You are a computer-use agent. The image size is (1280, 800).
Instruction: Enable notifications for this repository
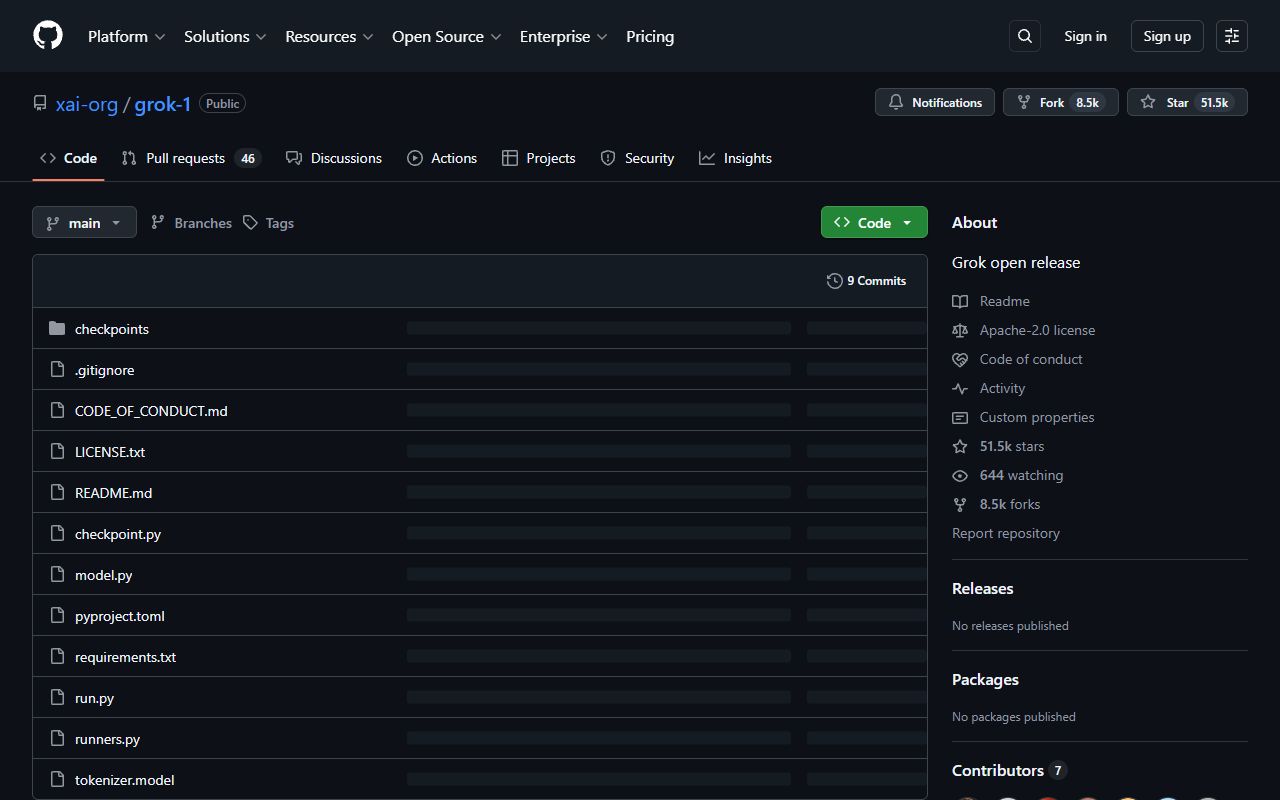(x=934, y=102)
